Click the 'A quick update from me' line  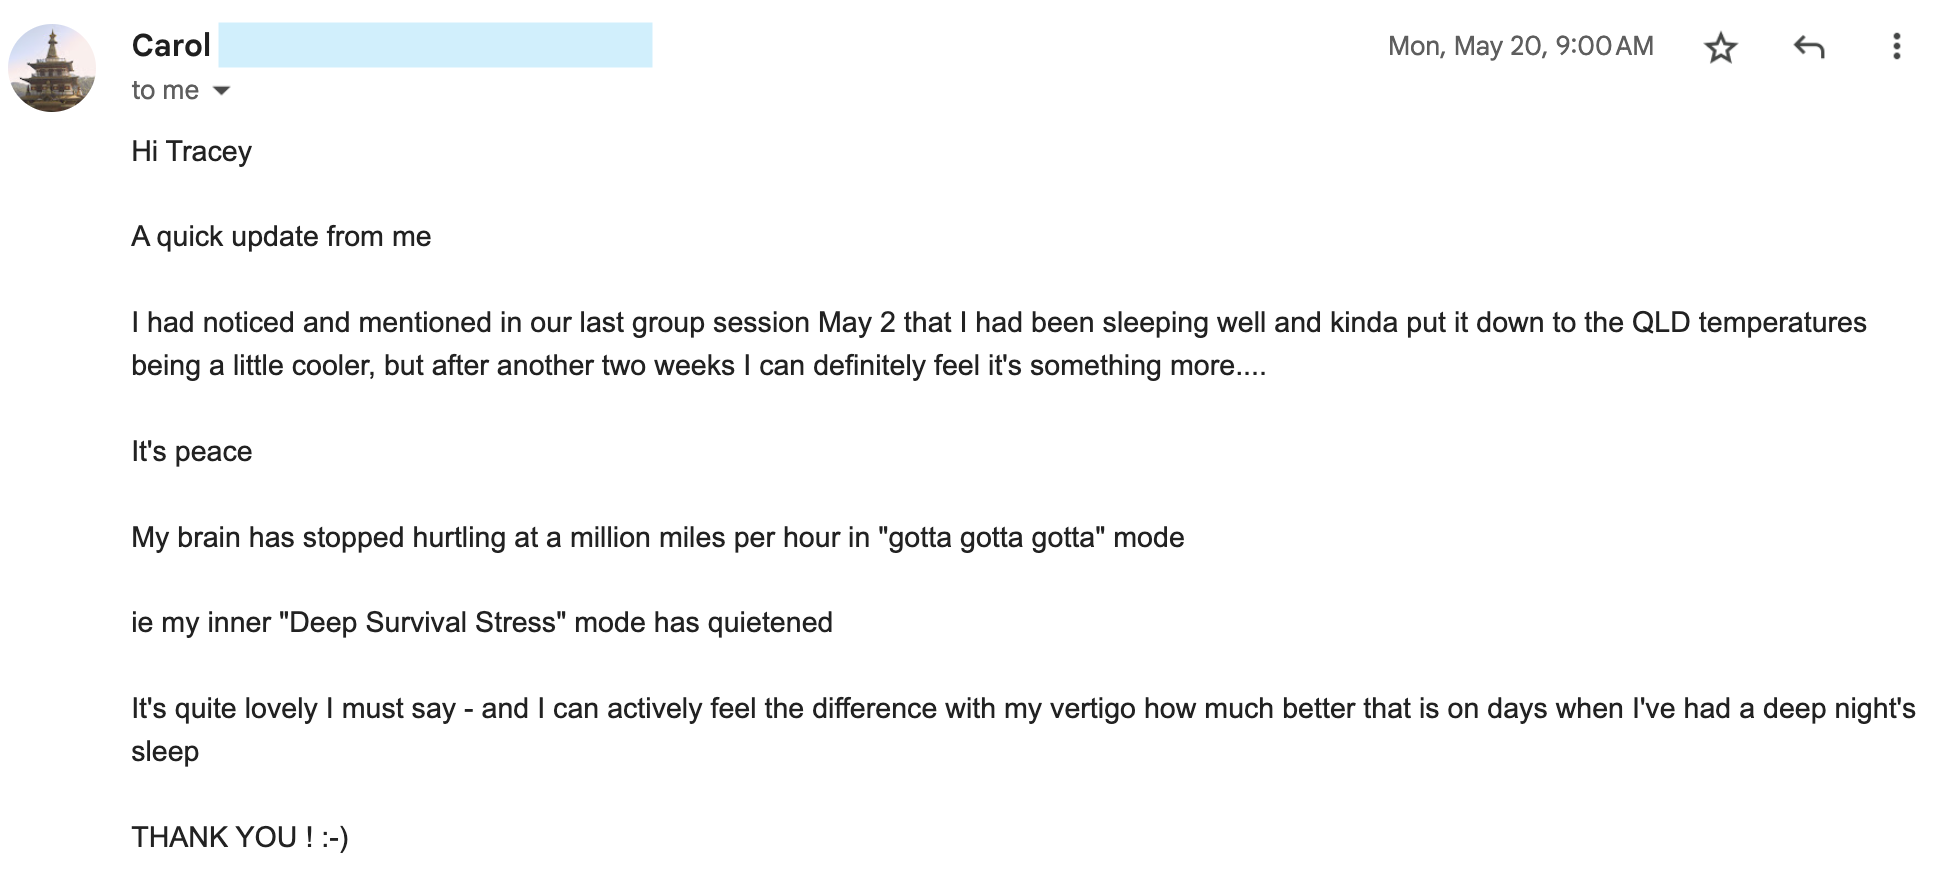point(281,237)
